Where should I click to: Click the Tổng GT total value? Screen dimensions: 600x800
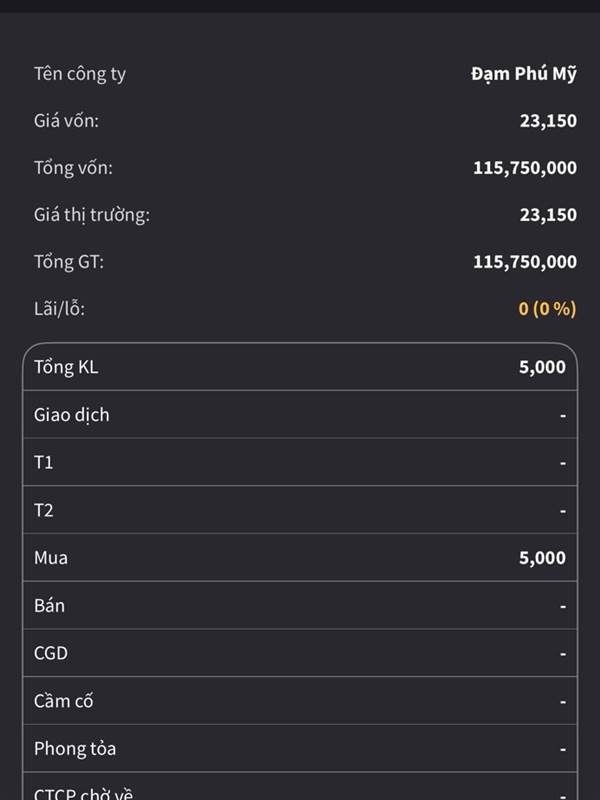pyautogui.click(x=525, y=262)
